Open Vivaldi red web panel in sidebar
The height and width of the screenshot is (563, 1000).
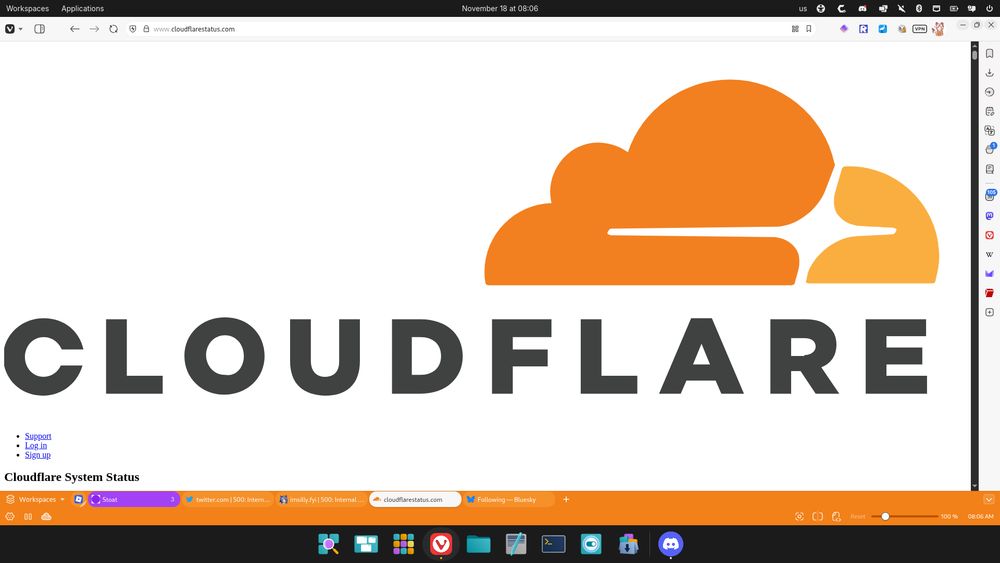click(990, 235)
